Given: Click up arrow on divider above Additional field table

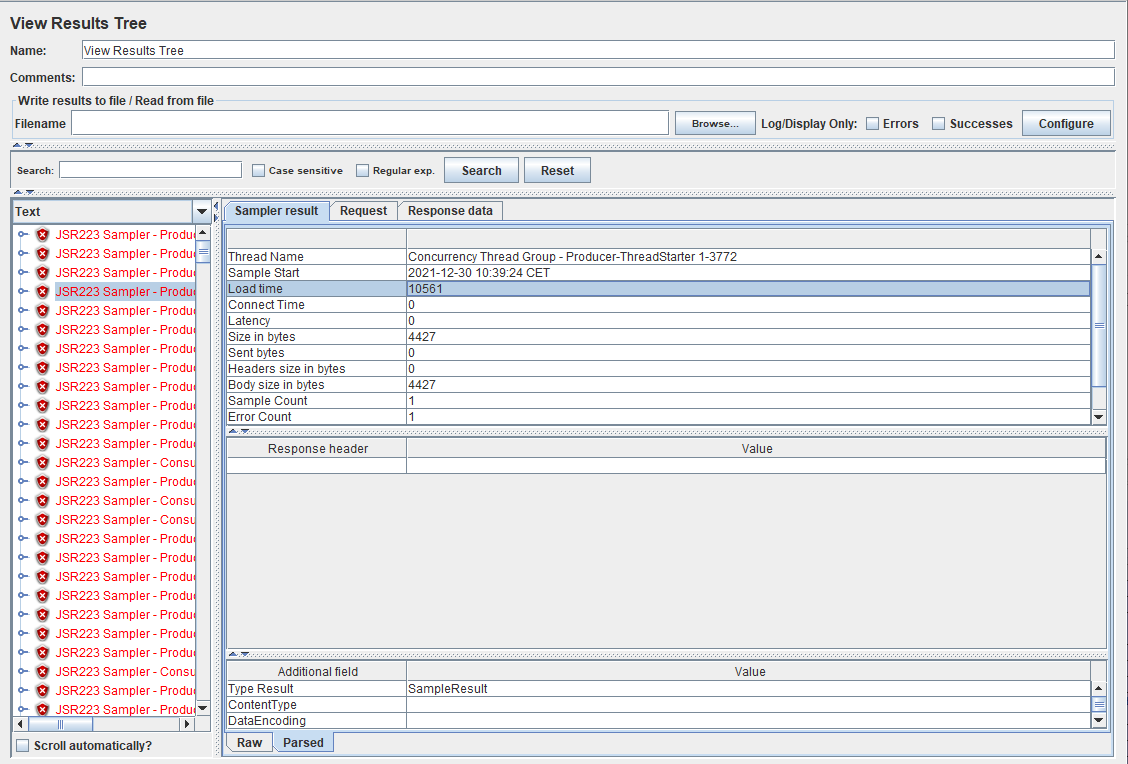Looking at the screenshot, I should pyautogui.click(x=233, y=654).
